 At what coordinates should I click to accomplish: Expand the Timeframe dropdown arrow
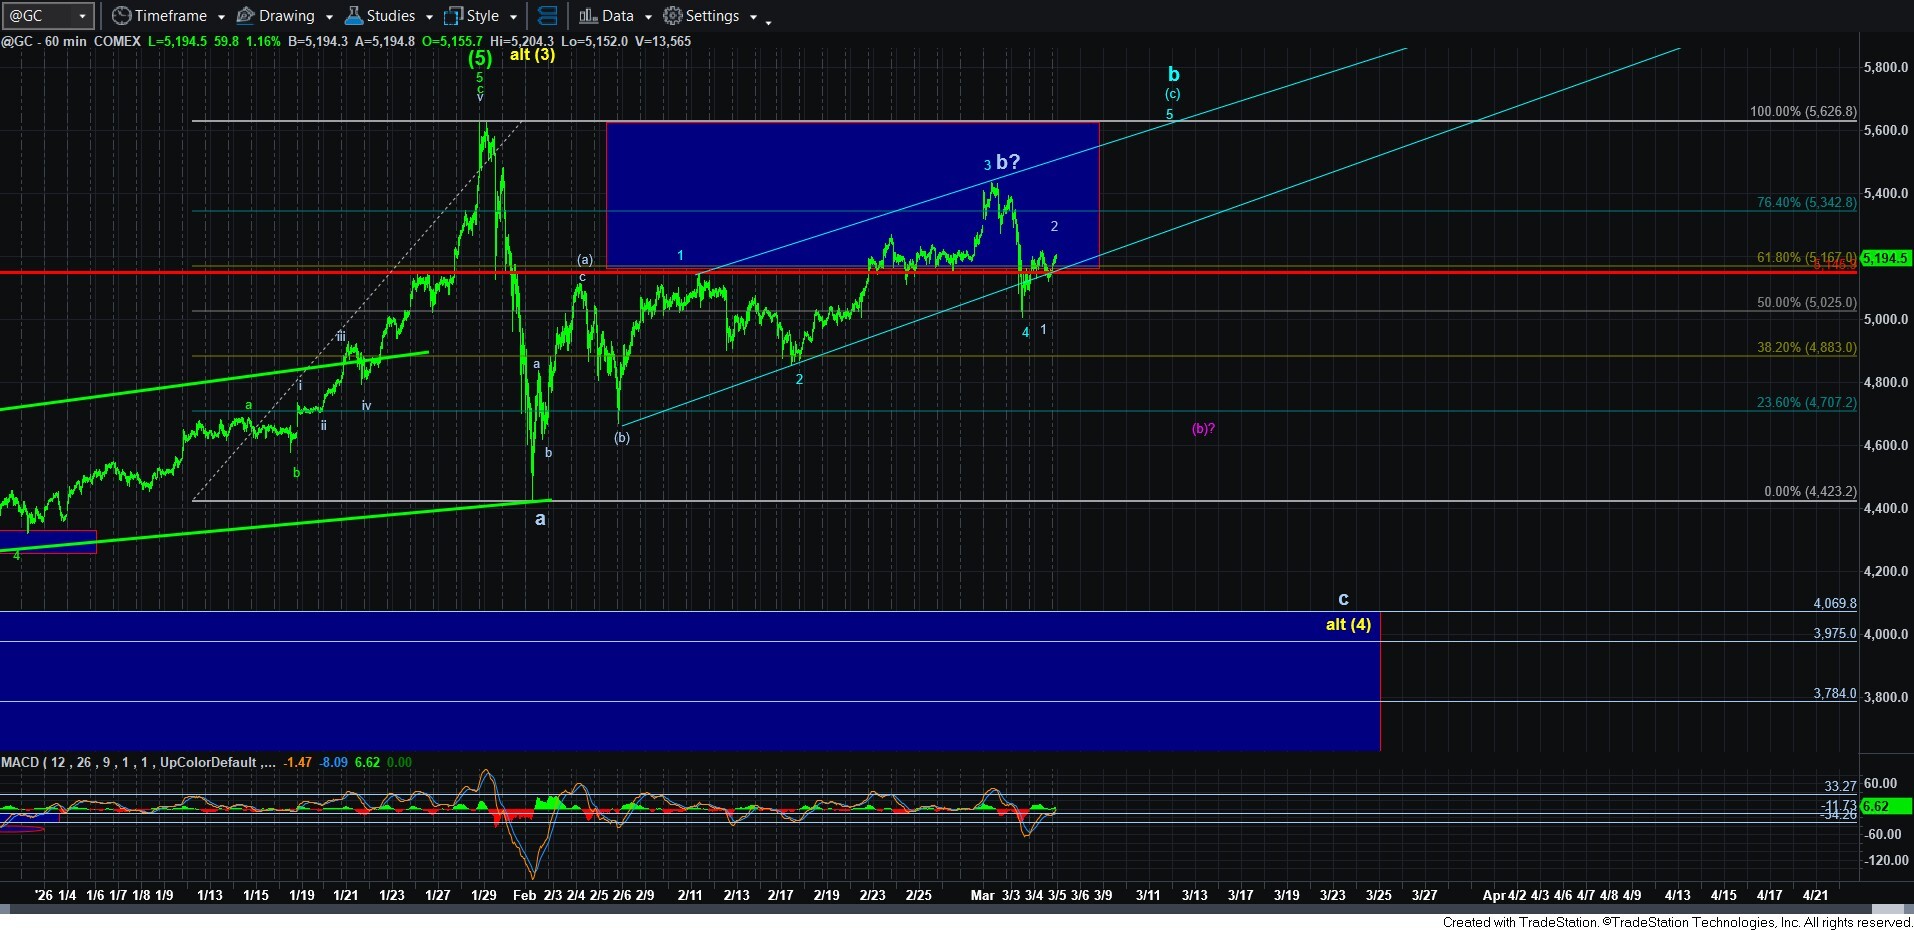tap(221, 17)
